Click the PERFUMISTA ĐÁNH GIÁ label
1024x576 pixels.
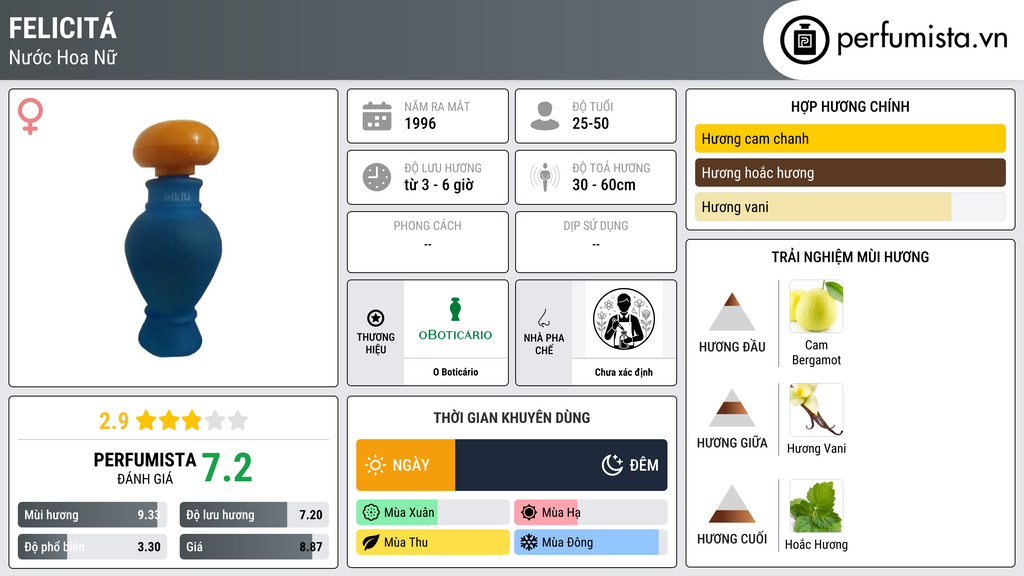[145, 468]
